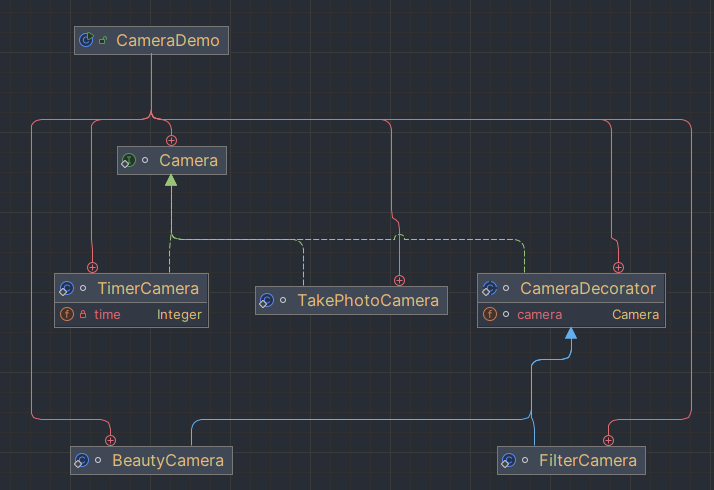This screenshot has width=714, height=490.
Task: Select the FilterCamera class node
Action: pos(571,460)
